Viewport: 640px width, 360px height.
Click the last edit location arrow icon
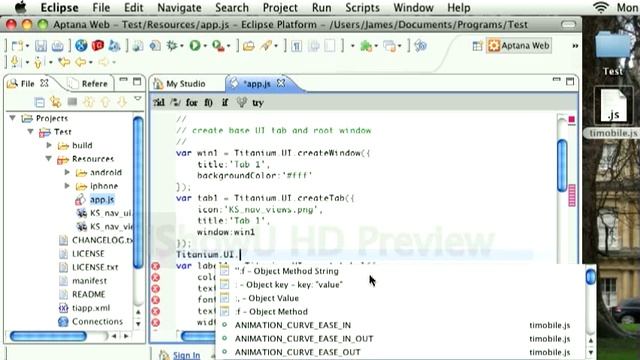tap(64, 62)
